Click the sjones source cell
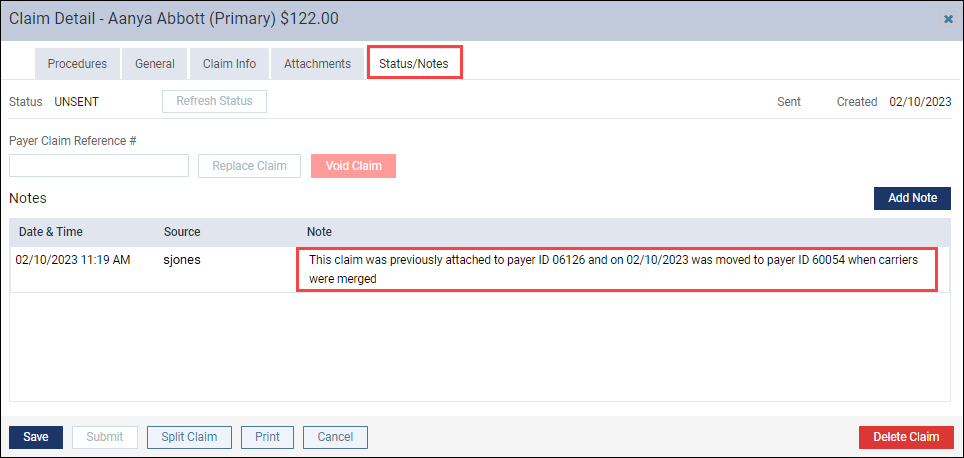 click(x=182, y=260)
